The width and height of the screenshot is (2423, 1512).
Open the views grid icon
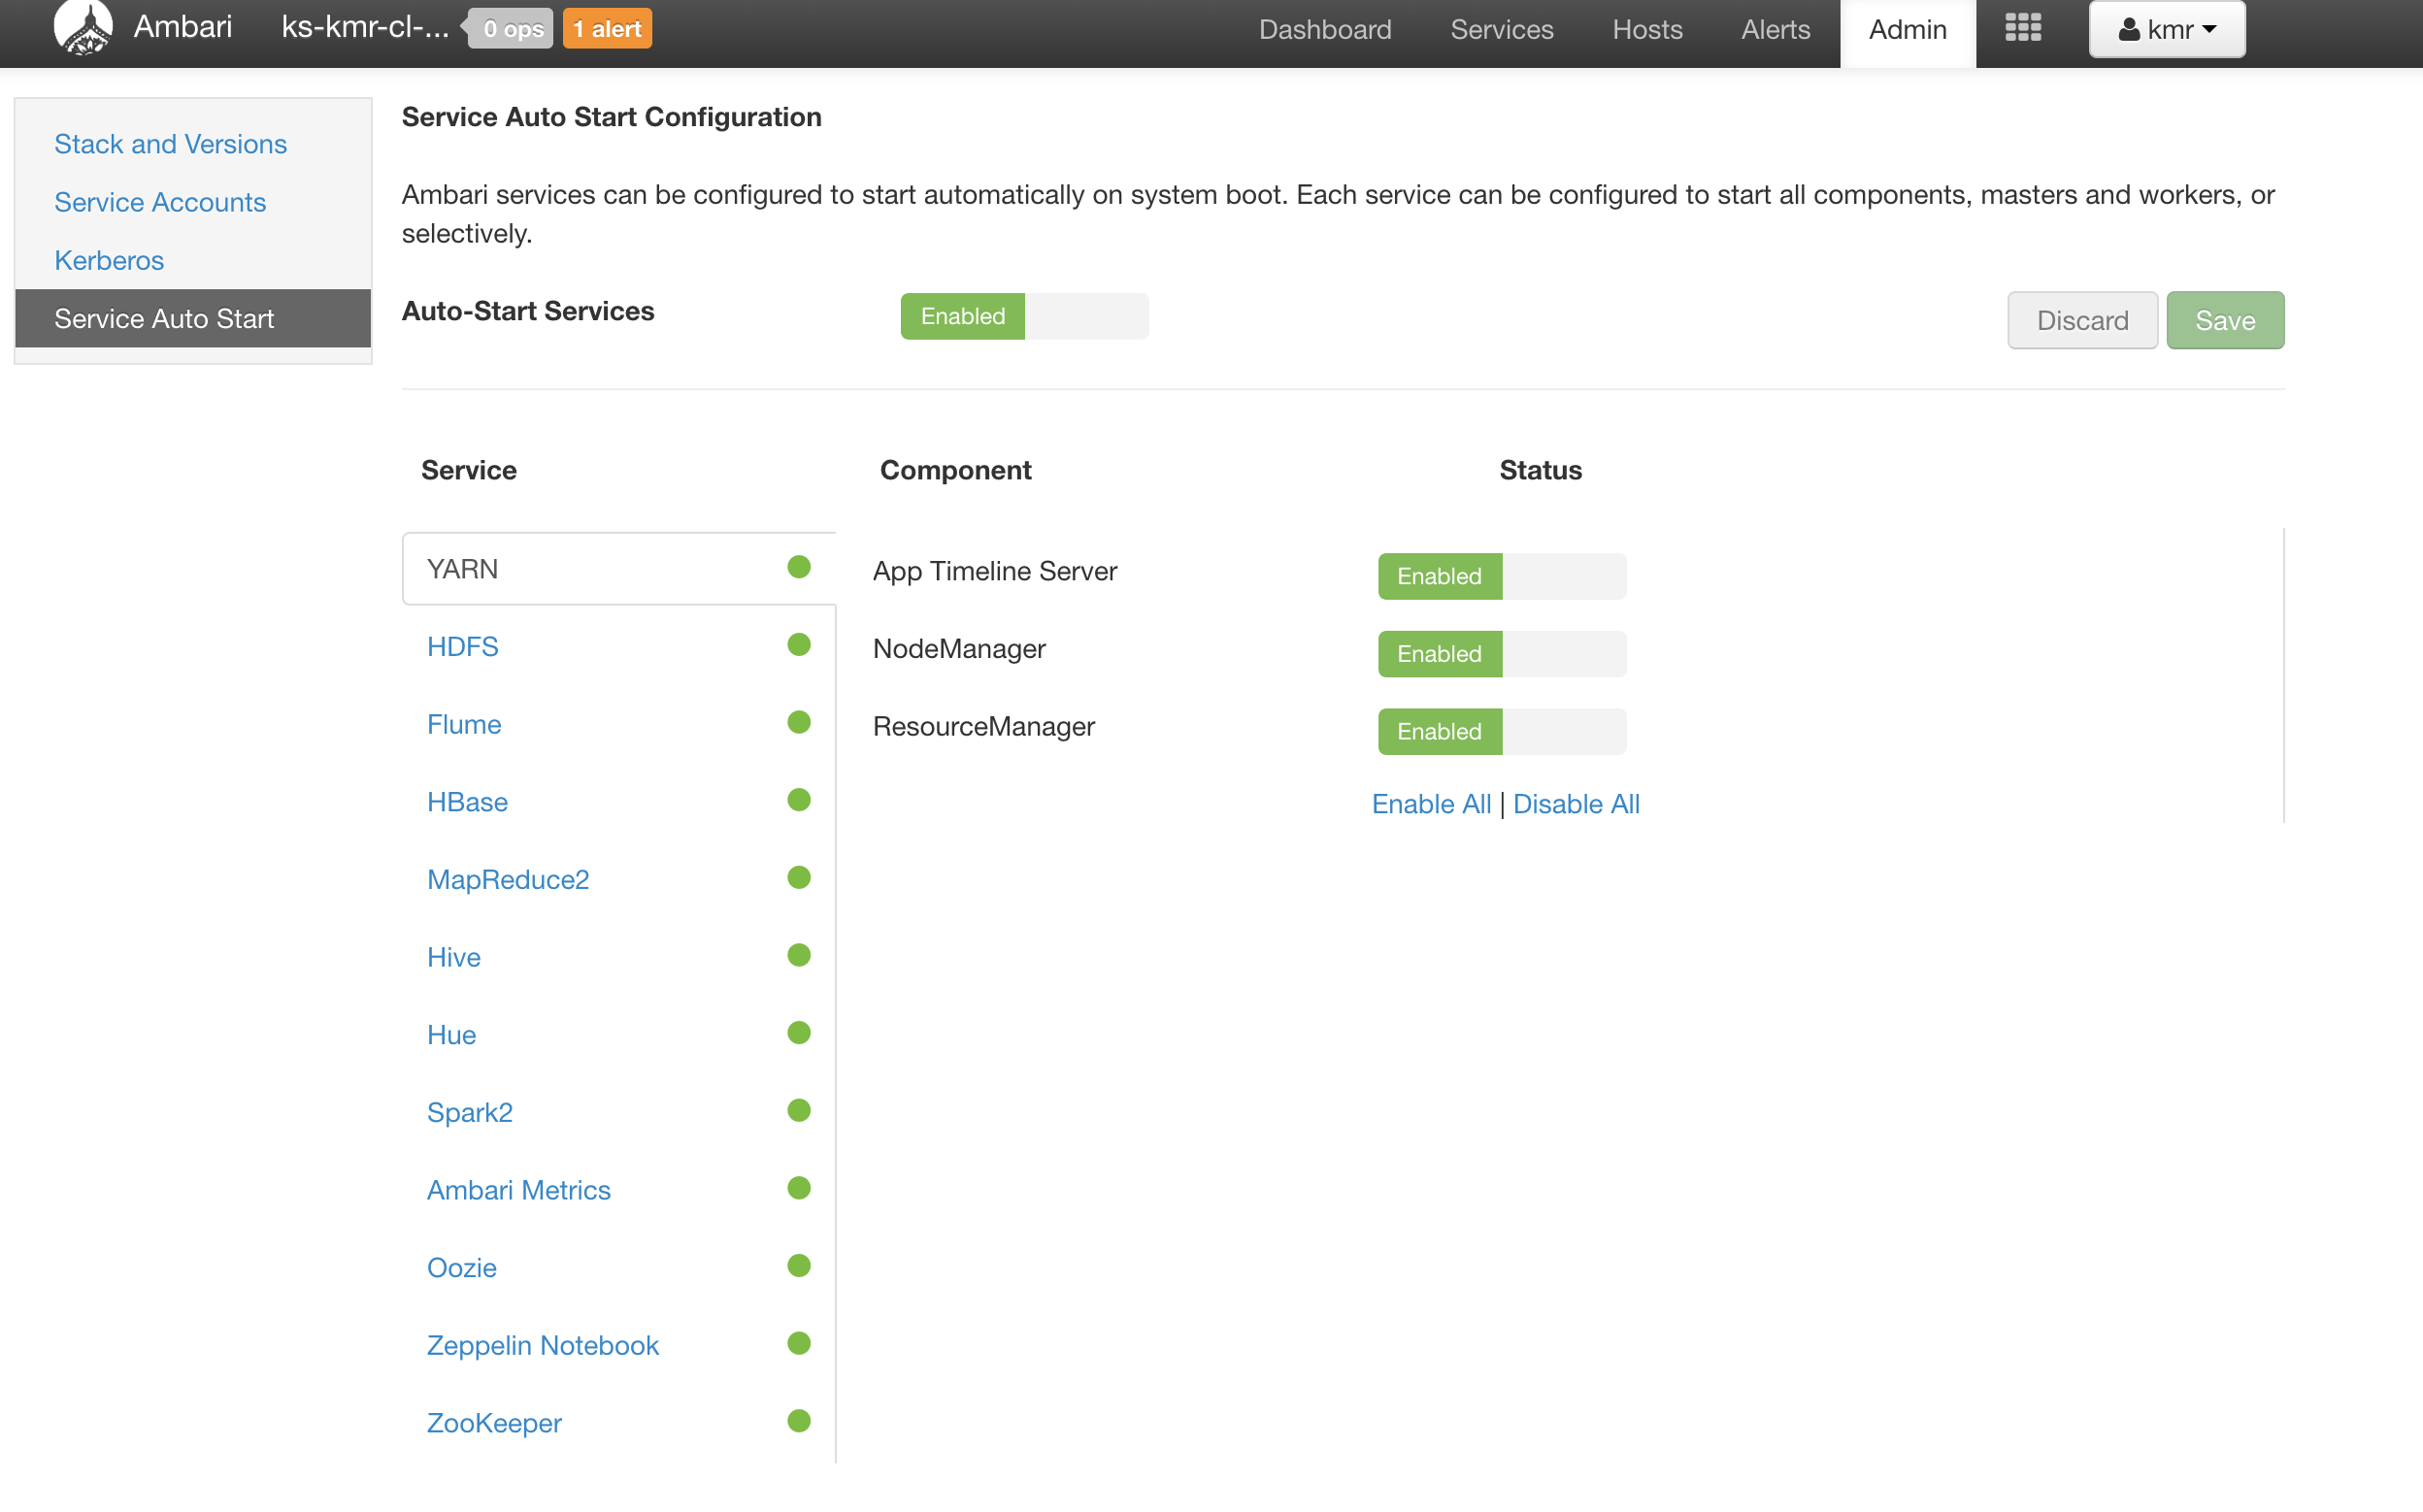coord(2022,28)
